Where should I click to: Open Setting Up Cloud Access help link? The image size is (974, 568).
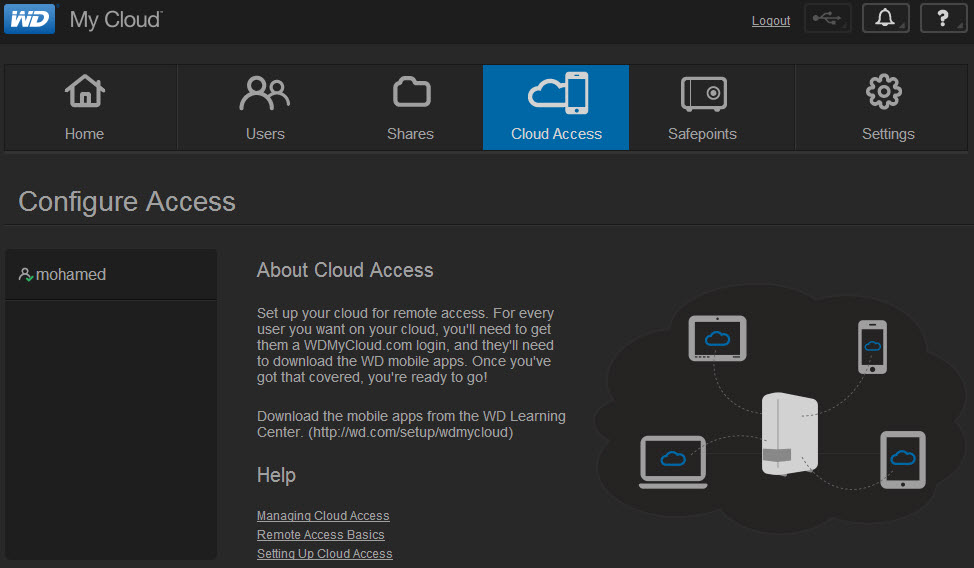tap(325, 554)
